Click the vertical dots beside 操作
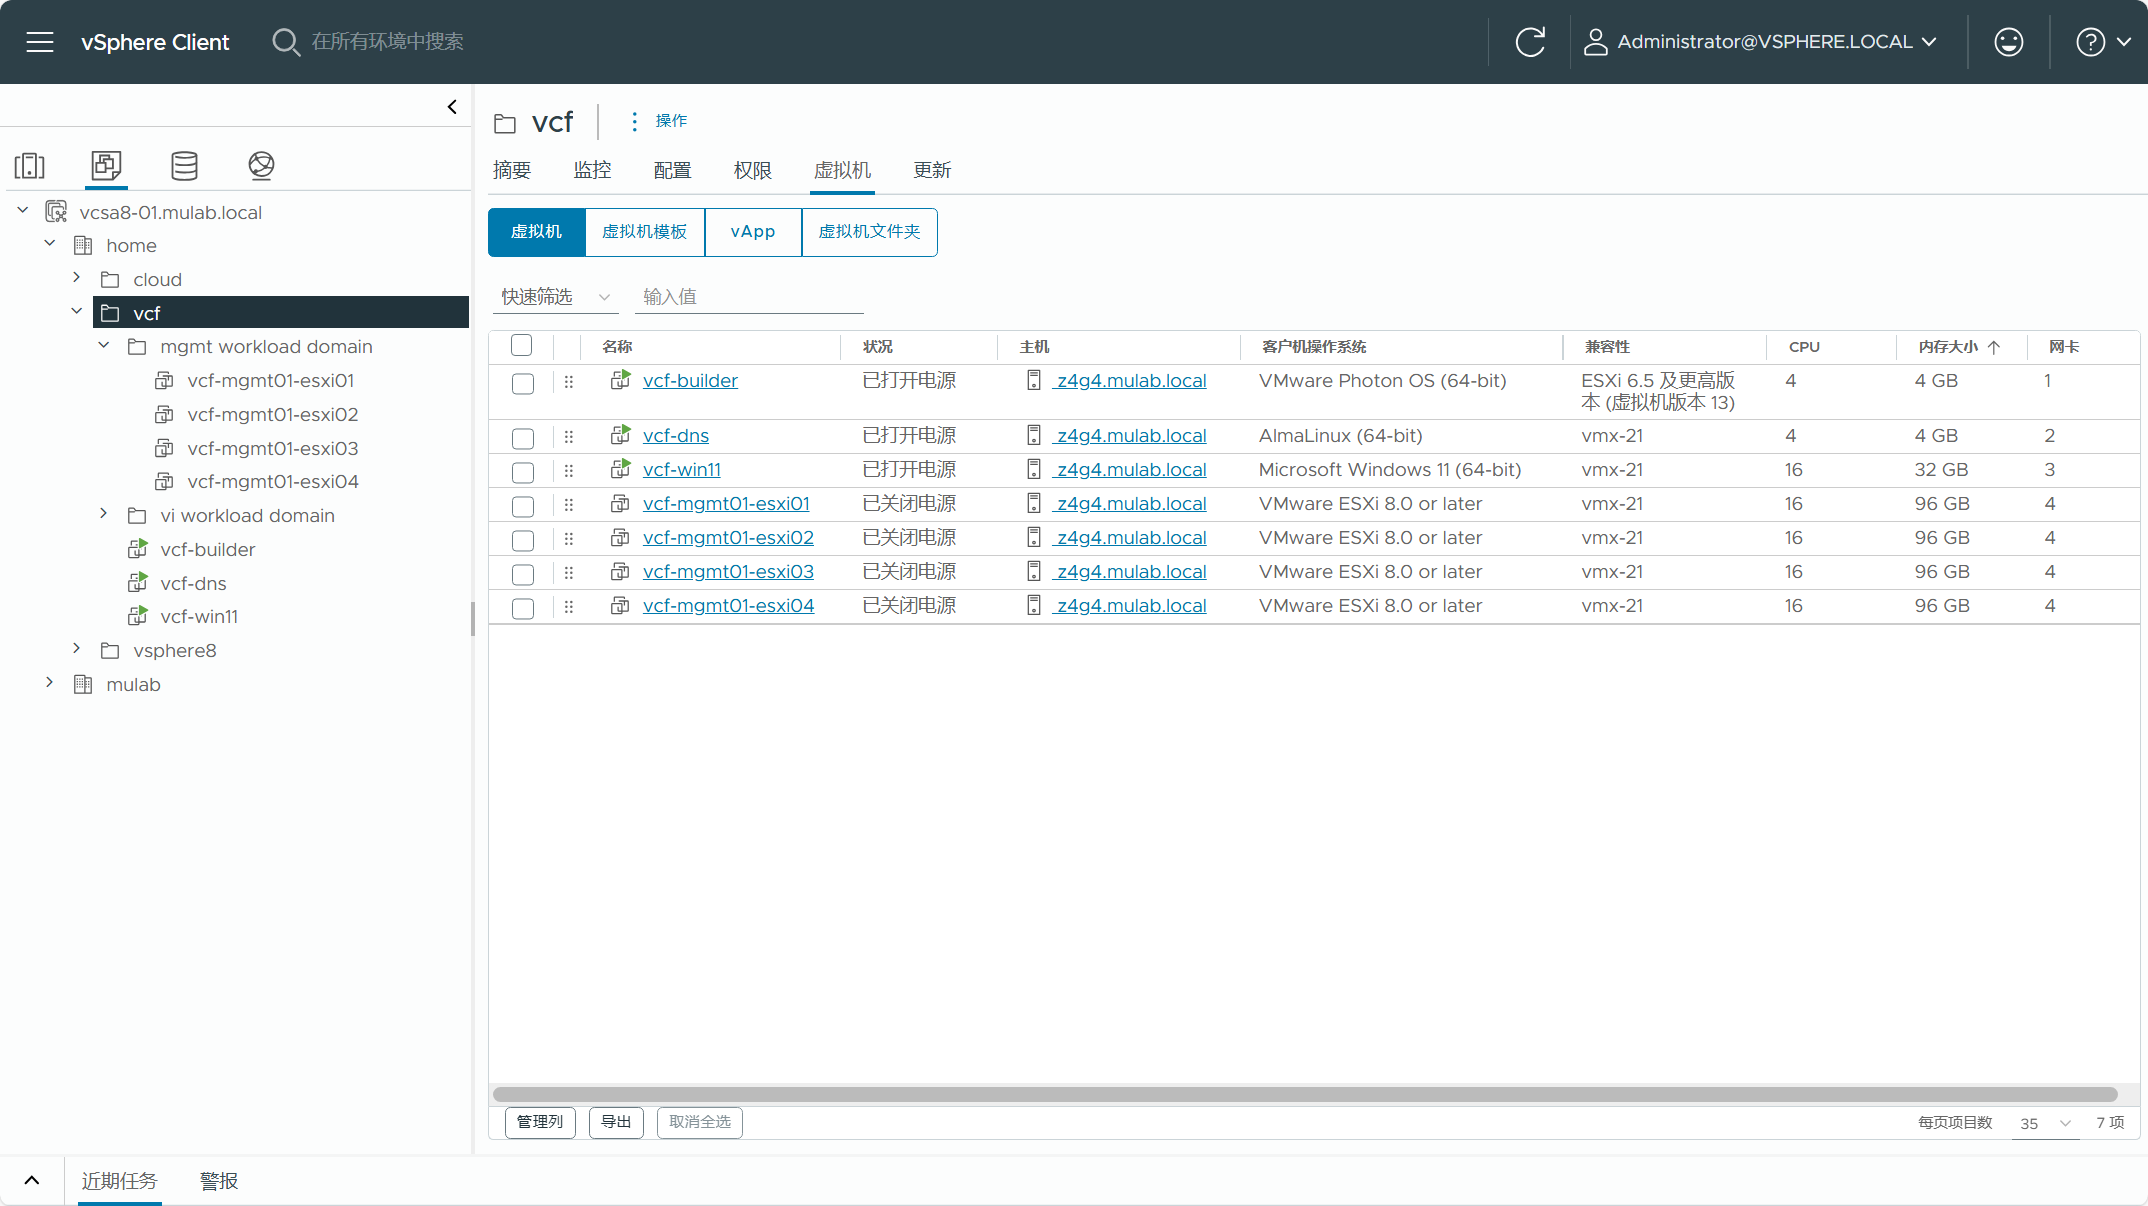 click(634, 121)
